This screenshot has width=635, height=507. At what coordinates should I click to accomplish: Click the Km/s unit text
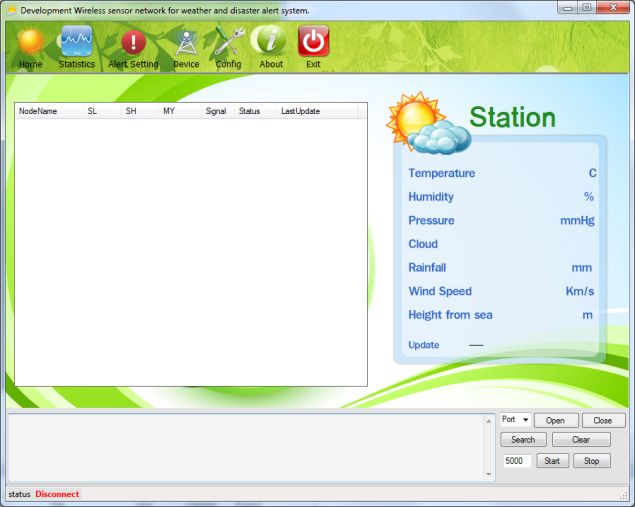click(580, 291)
